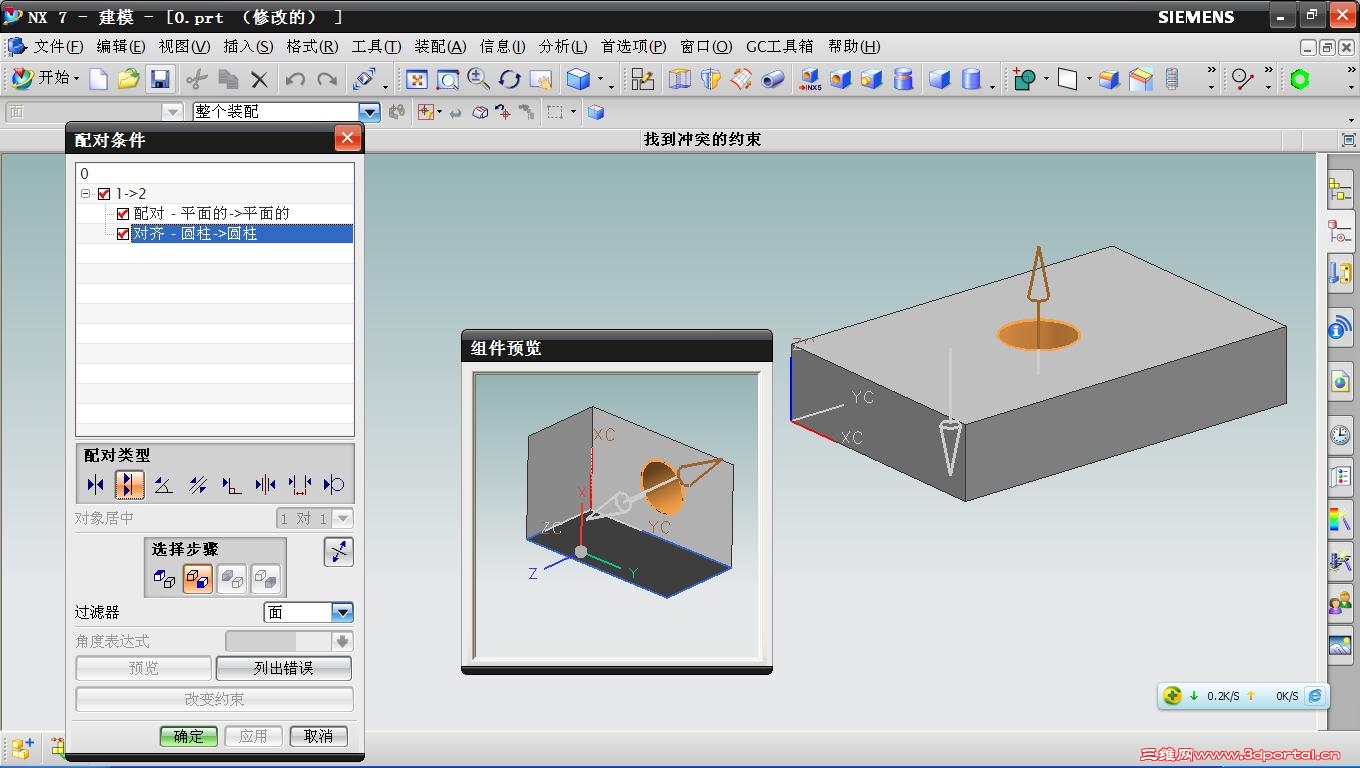Click the Fit view toolbar icon

[x=416, y=79]
